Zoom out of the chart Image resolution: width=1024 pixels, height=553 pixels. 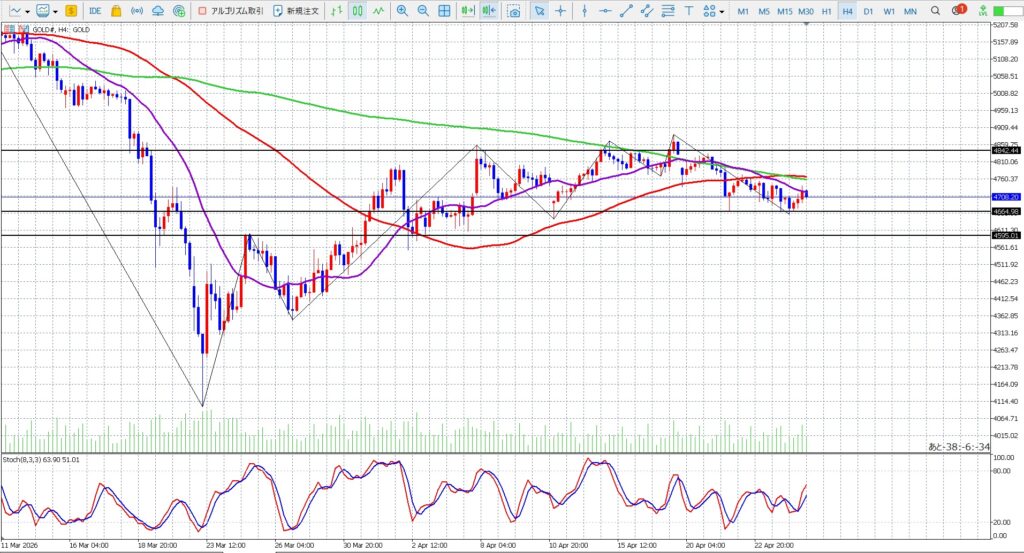423,11
